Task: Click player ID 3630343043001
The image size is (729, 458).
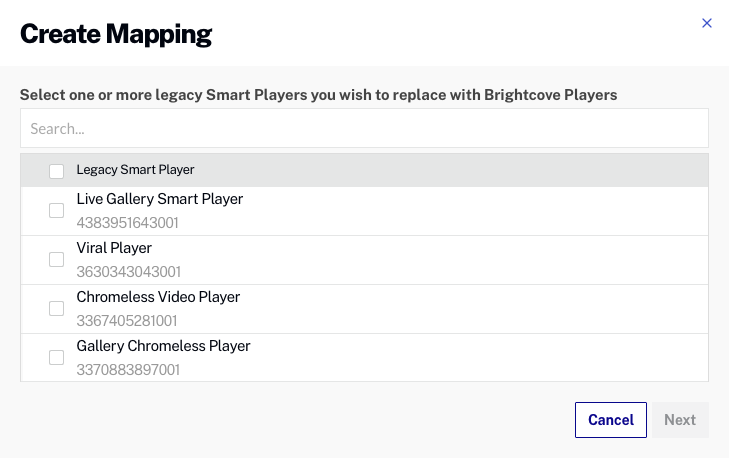Action: point(128,272)
